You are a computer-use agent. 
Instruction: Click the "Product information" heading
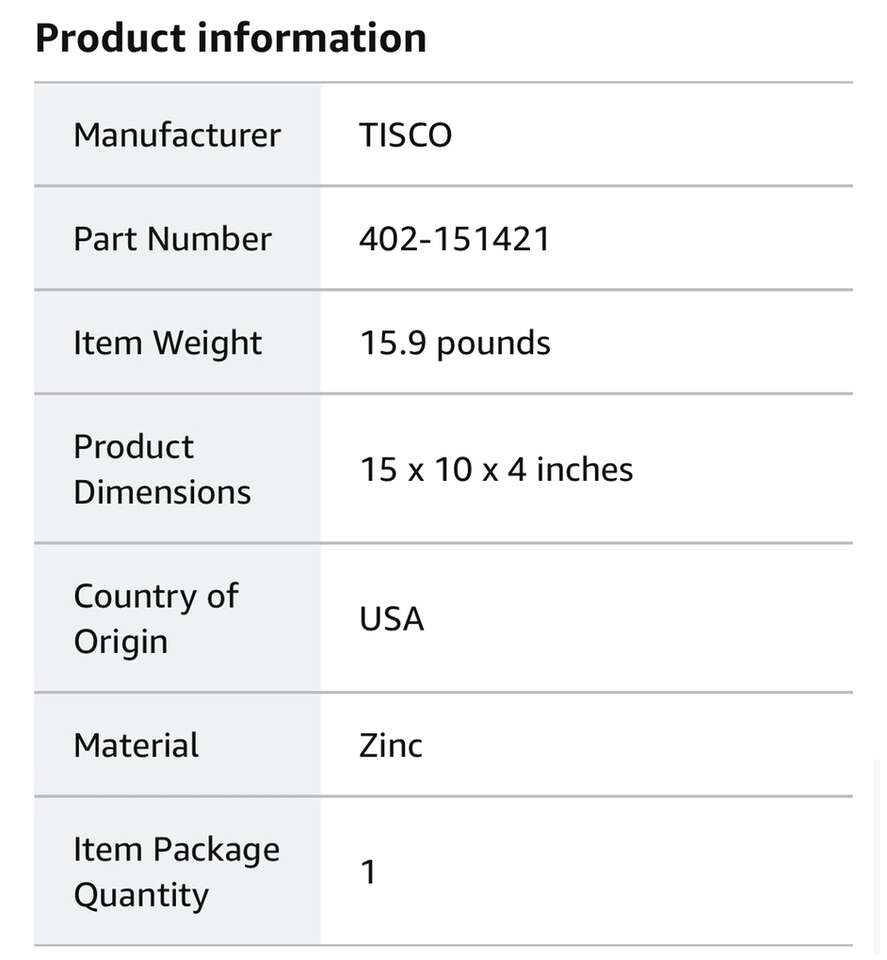[x=231, y=39]
